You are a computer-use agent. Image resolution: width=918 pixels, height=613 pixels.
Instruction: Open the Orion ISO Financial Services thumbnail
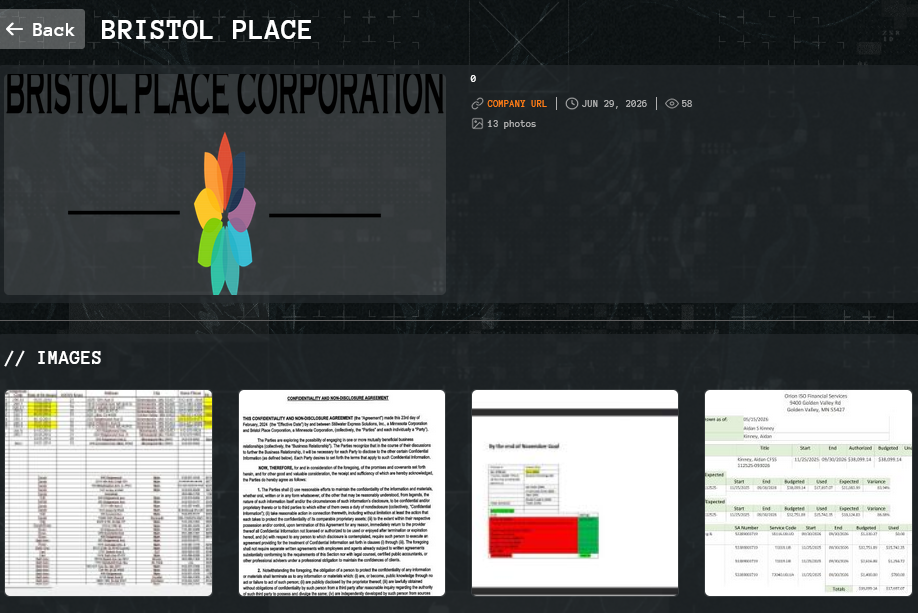809,493
